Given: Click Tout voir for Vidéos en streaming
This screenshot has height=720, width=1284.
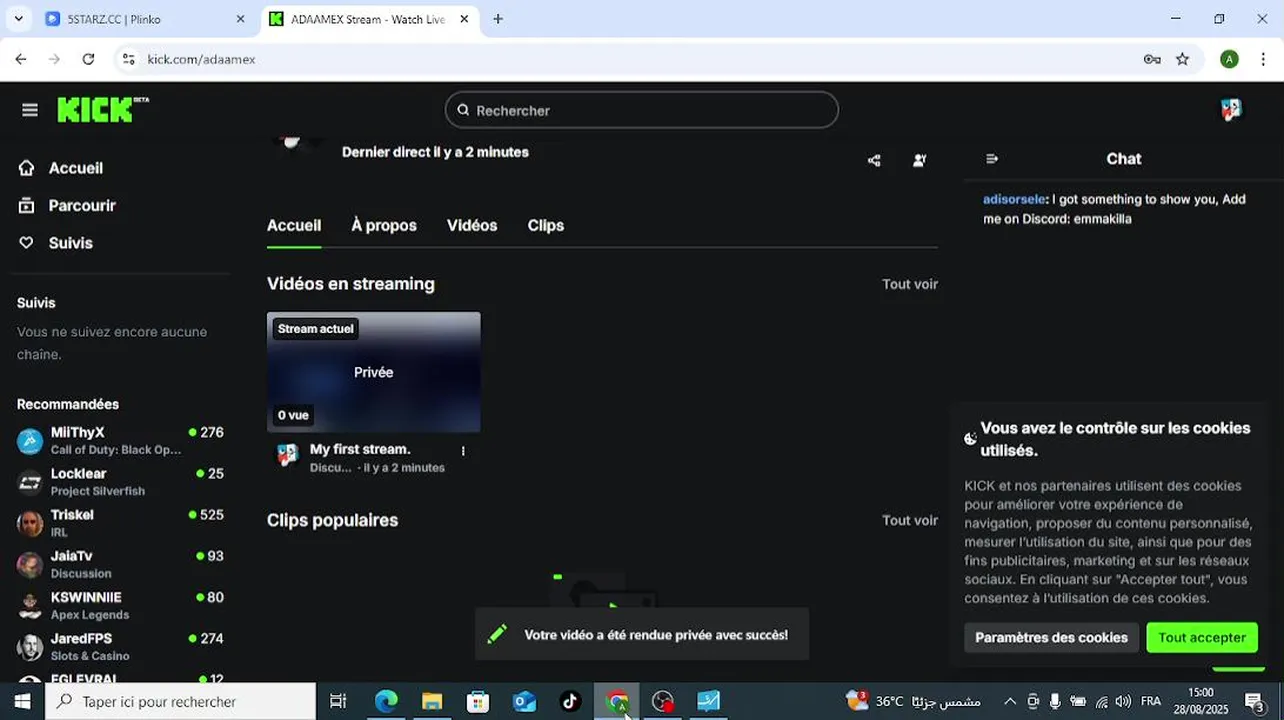Looking at the screenshot, I should click(910, 284).
